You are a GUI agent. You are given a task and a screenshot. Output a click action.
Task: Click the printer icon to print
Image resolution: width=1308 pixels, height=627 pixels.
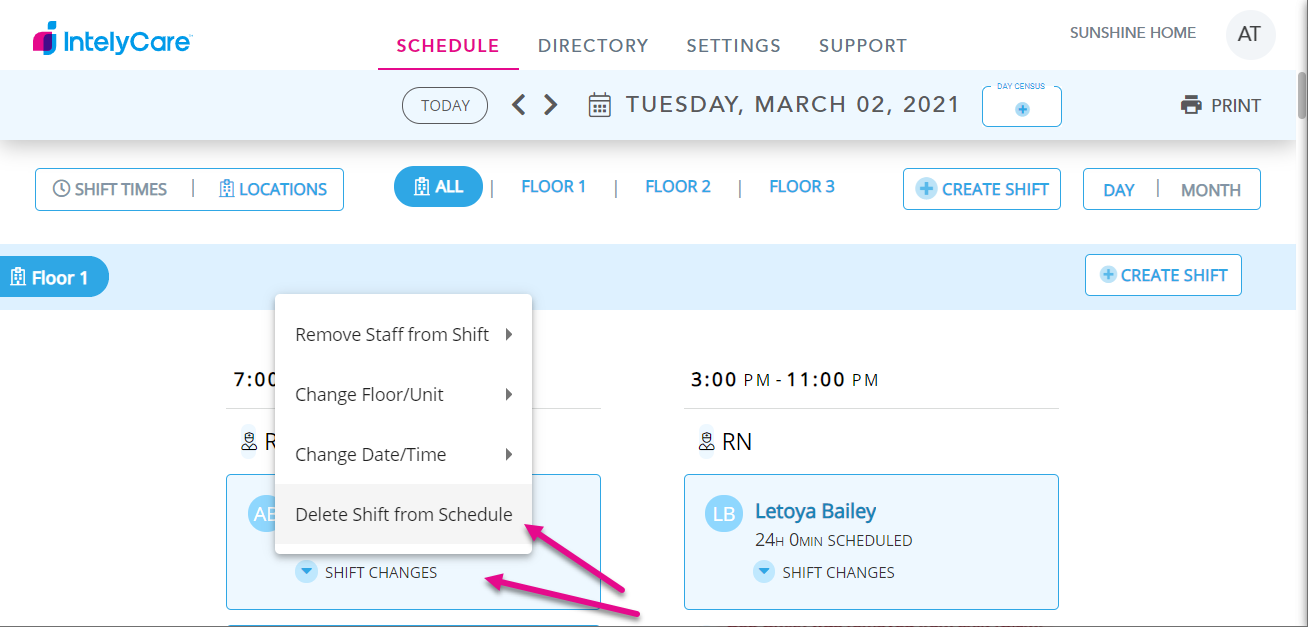point(1191,105)
